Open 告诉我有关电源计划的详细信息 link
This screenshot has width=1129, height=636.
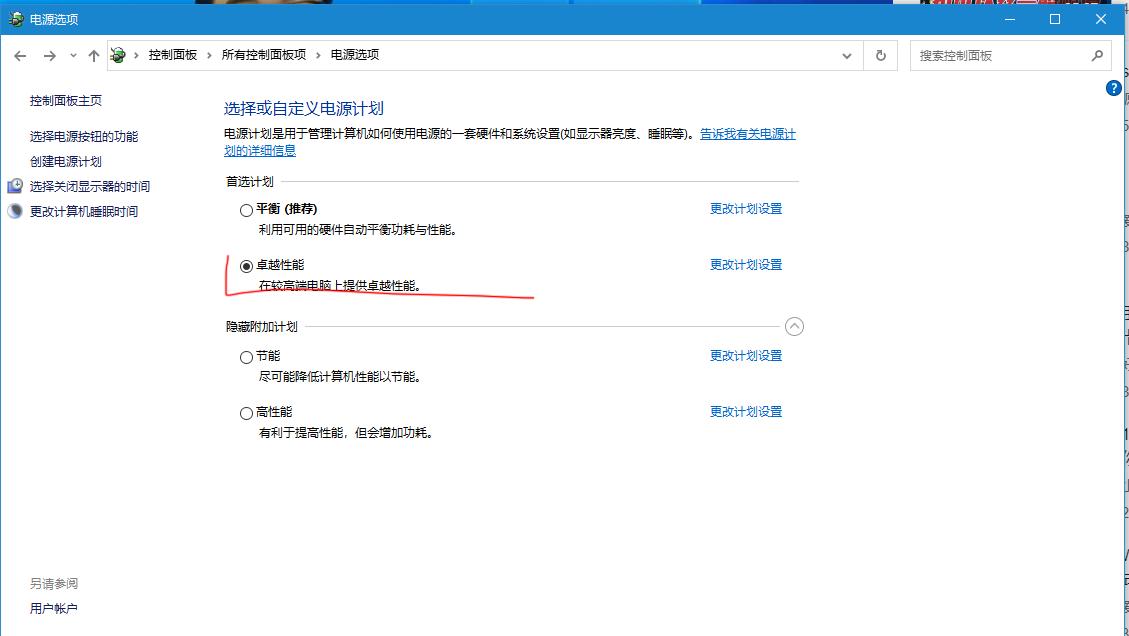click(747, 133)
